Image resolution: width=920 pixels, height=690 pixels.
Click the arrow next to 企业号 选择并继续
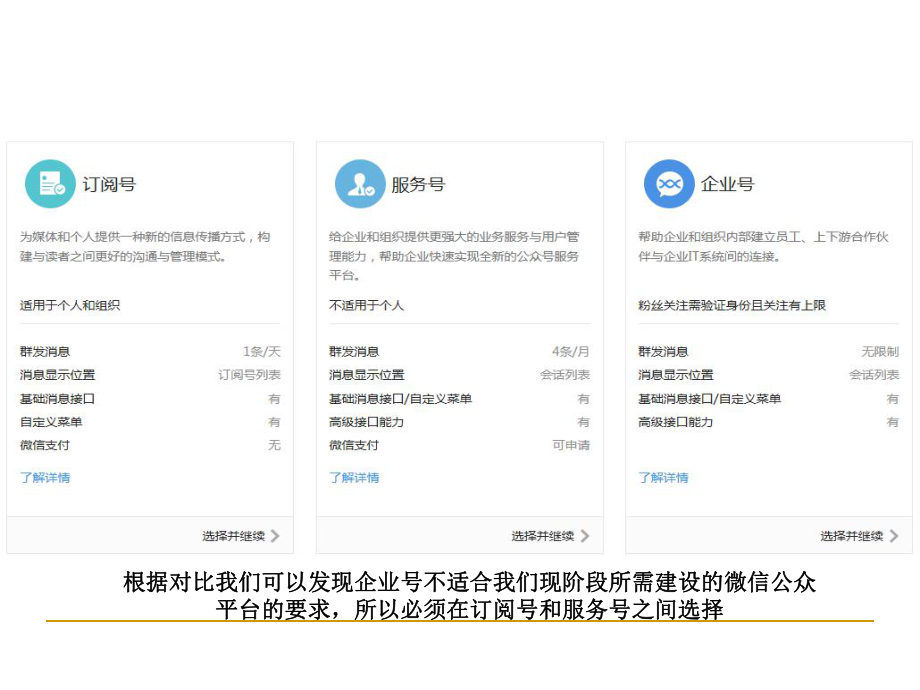click(894, 536)
